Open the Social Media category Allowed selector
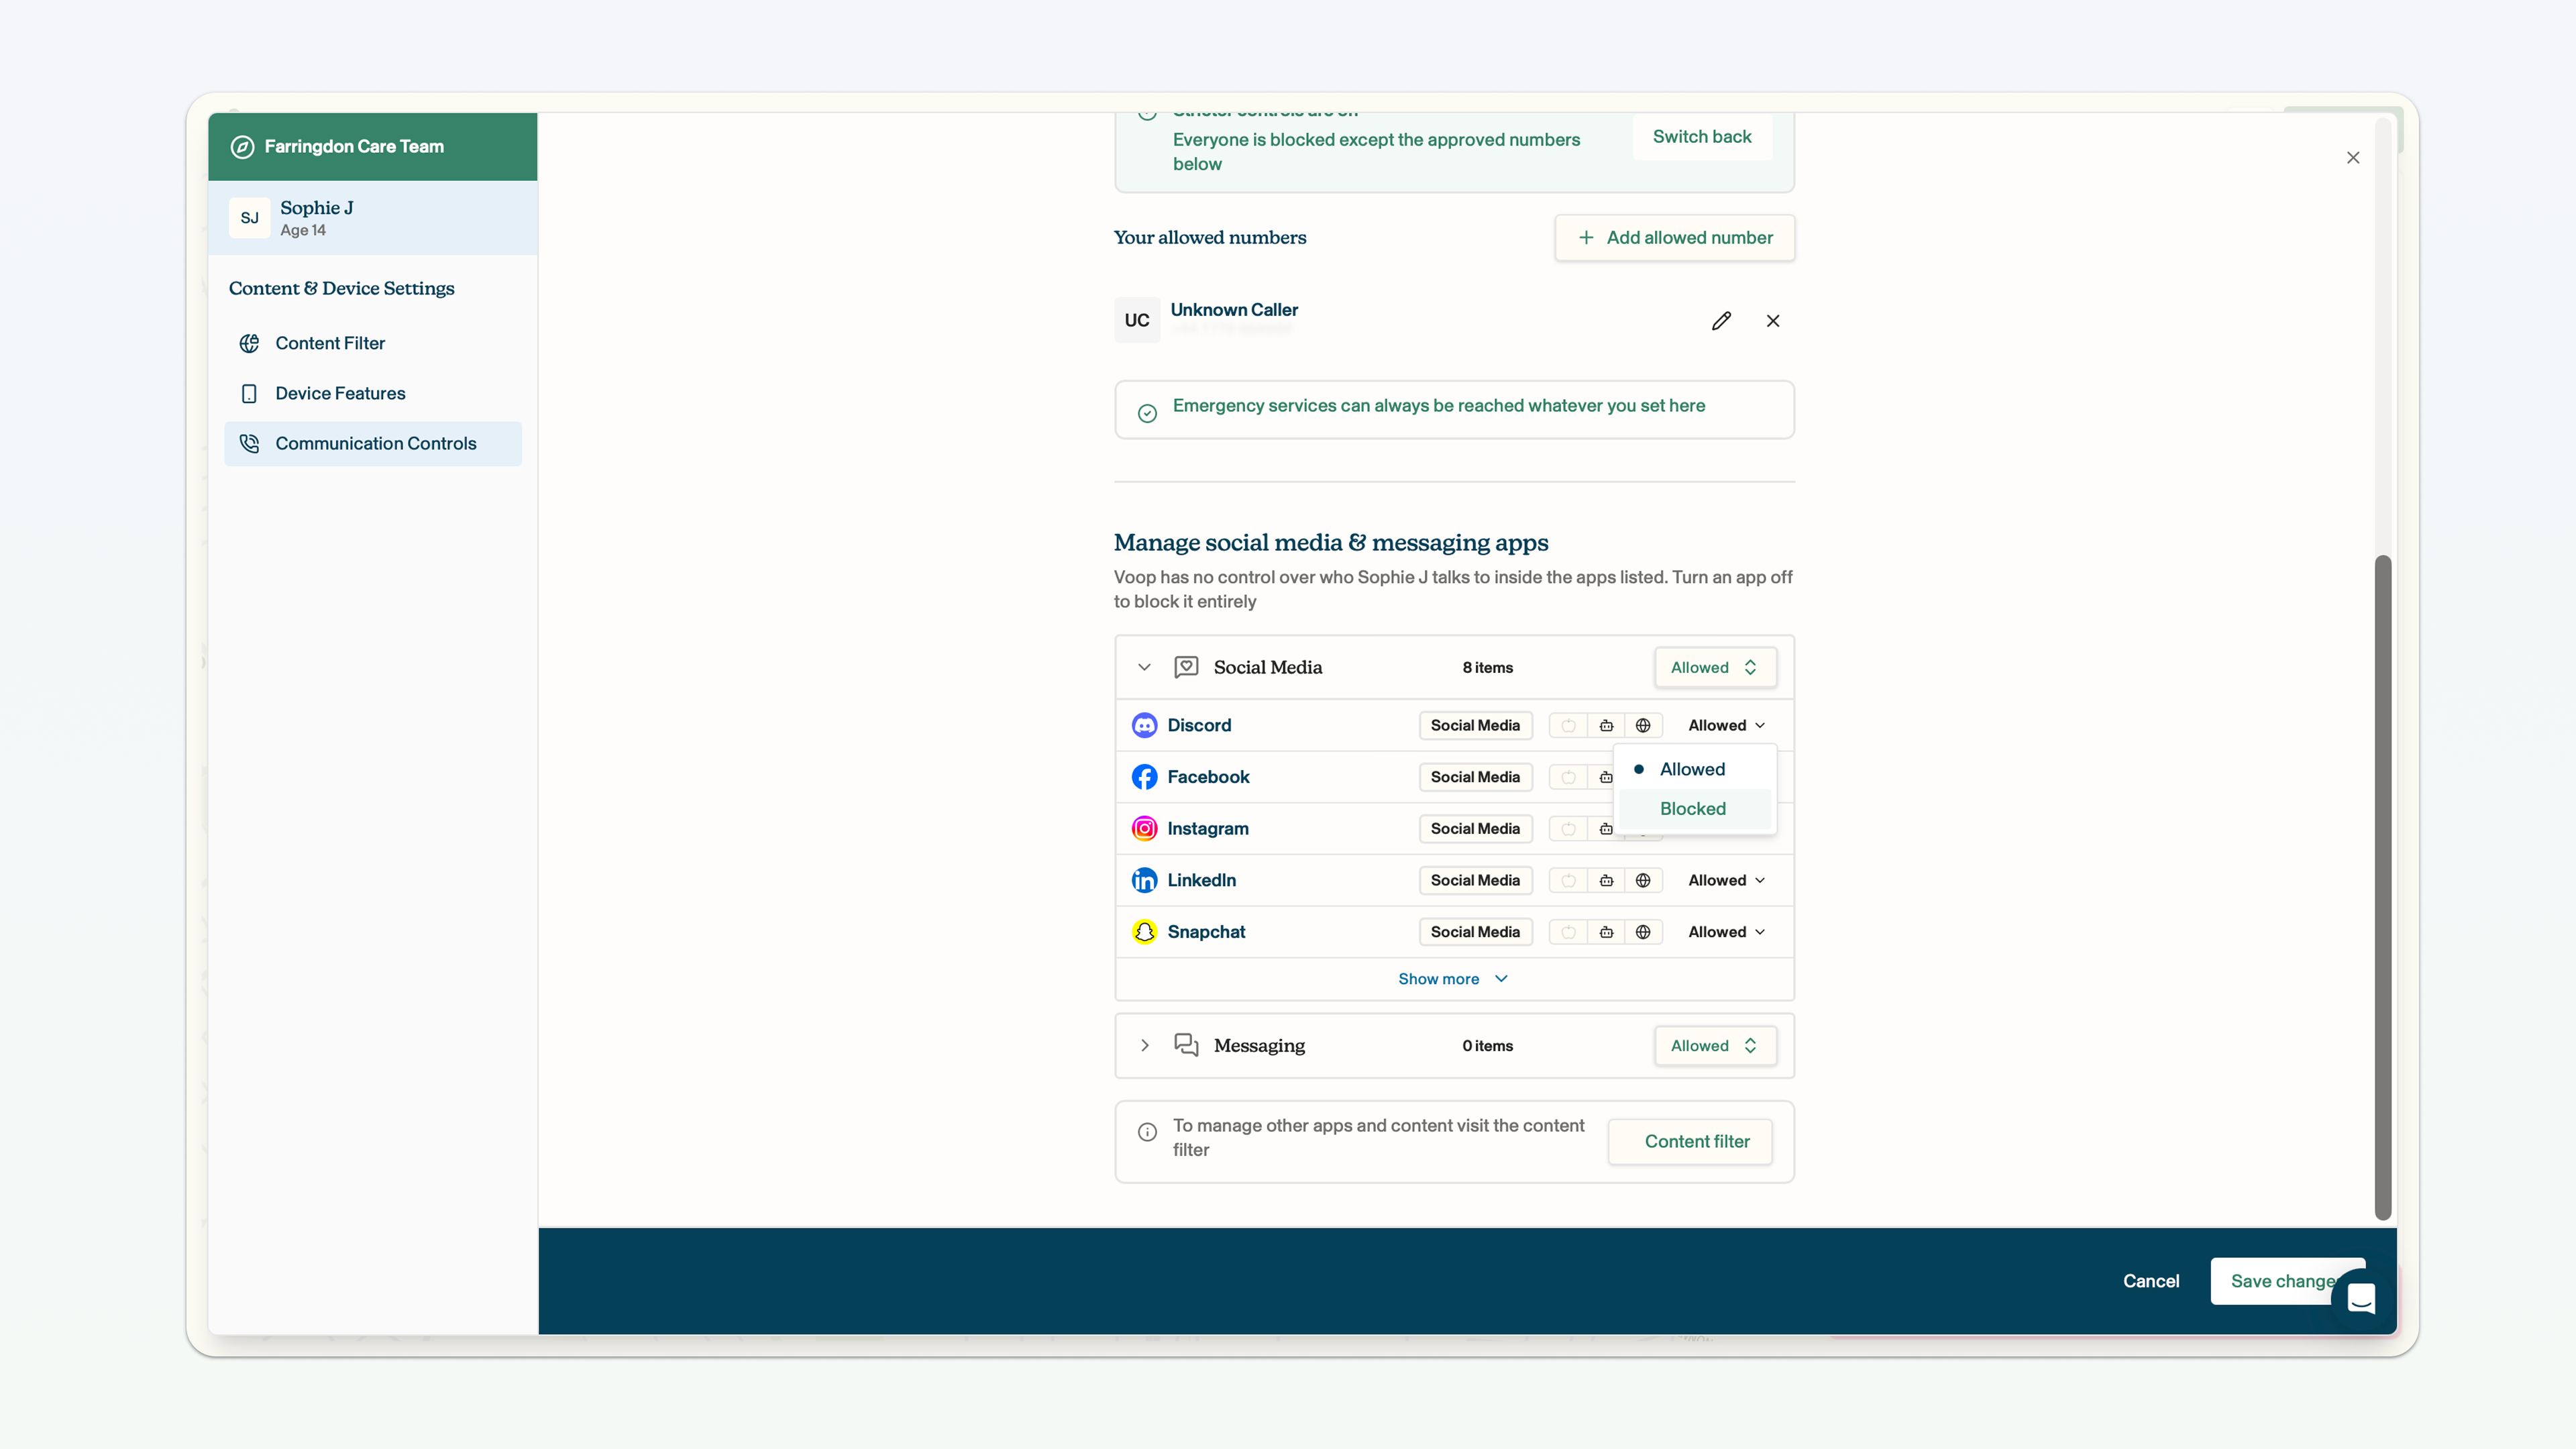2576x1449 pixels. click(x=1715, y=668)
